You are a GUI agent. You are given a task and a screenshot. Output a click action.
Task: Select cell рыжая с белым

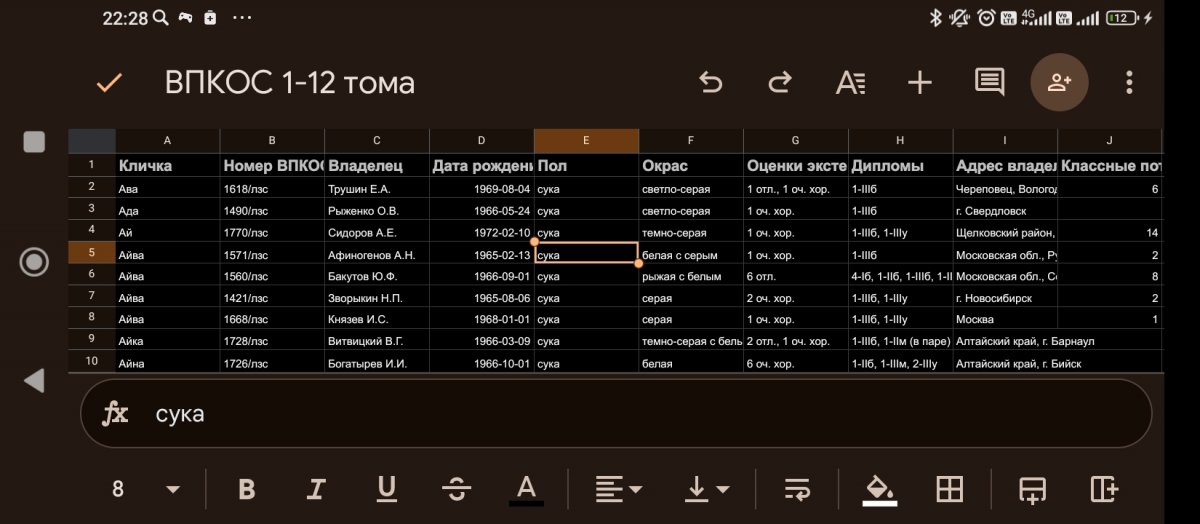[x=691, y=276]
